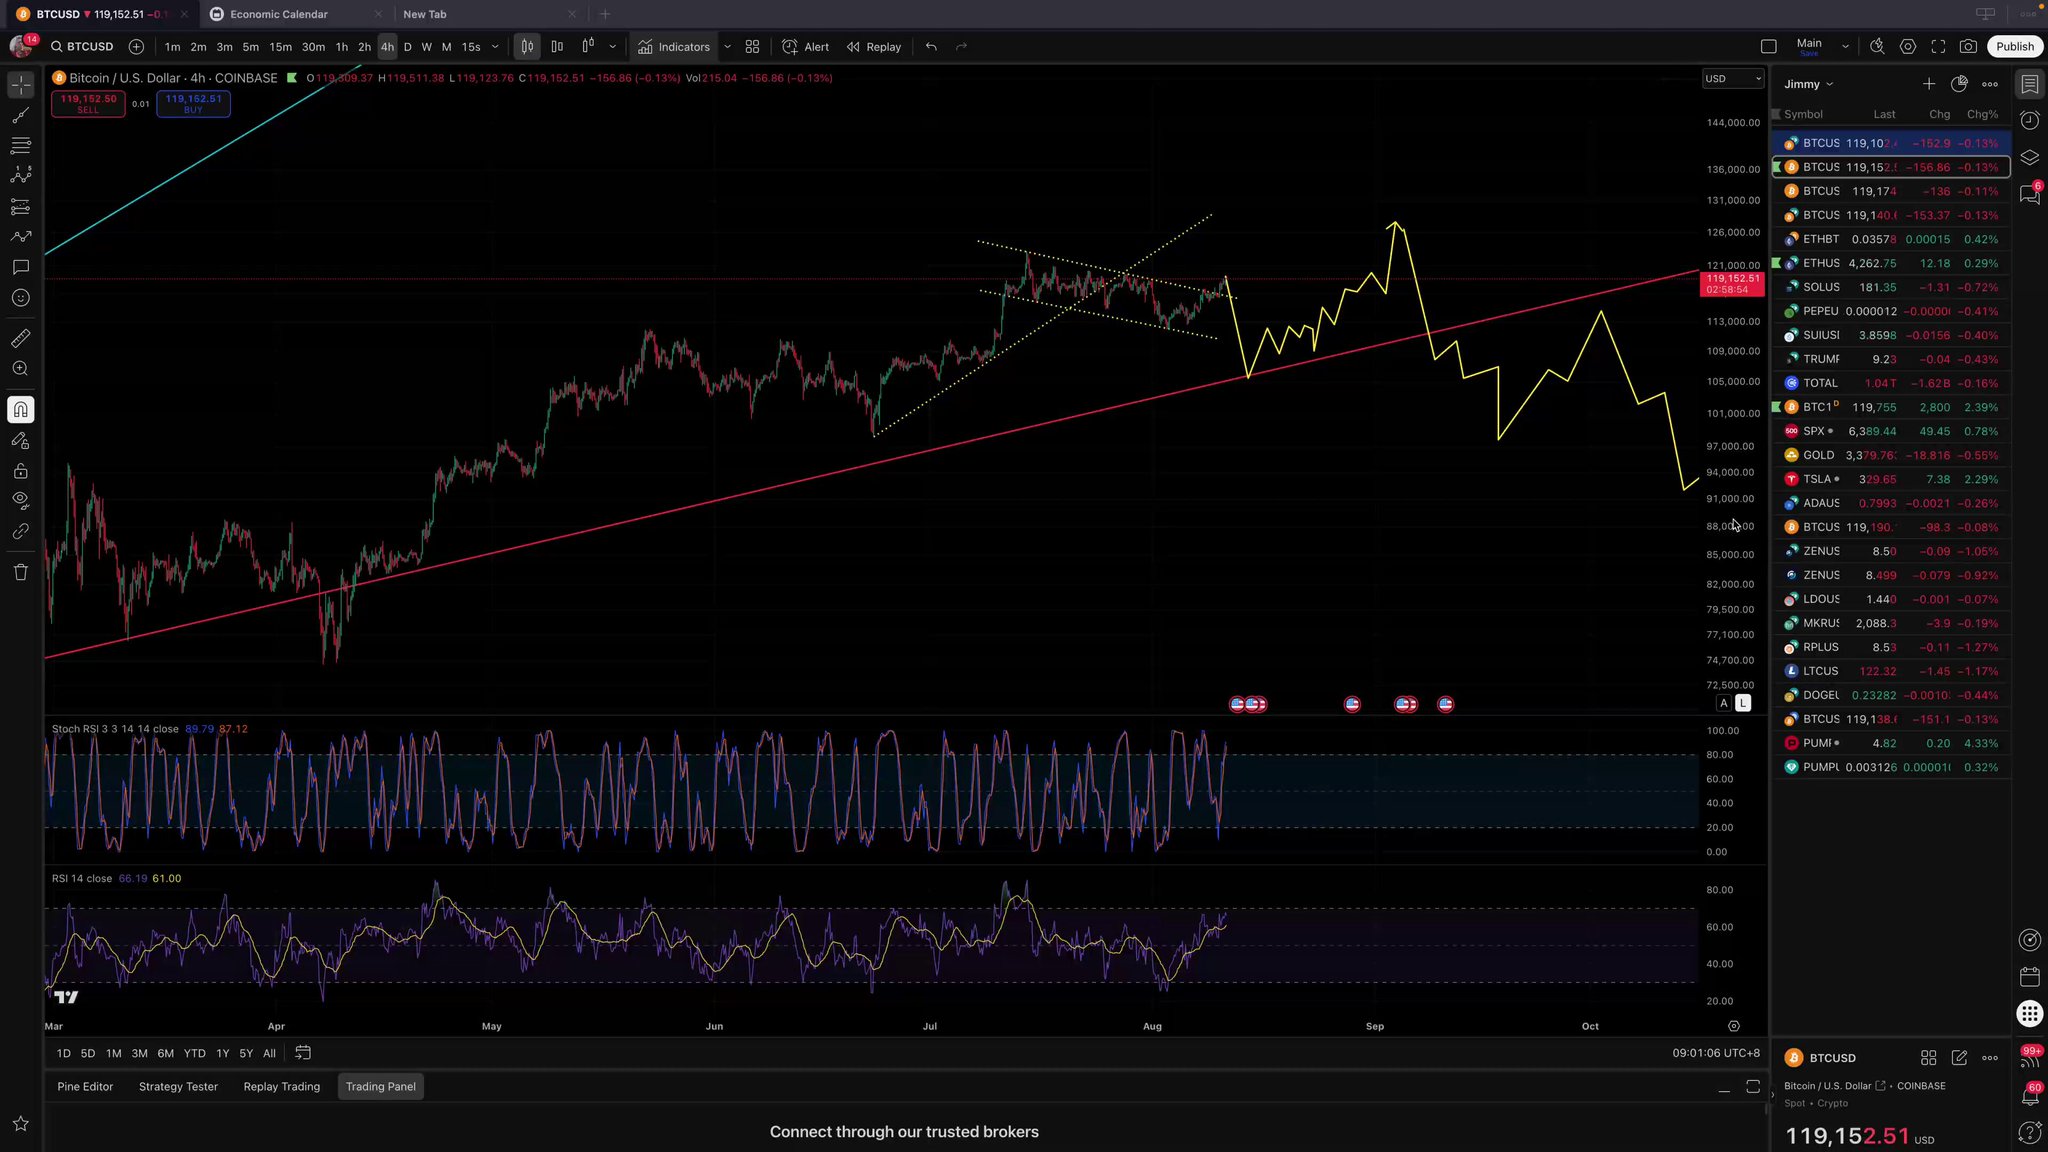Open the object tree layers panel
2048x1152 pixels.
pos(2029,158)
